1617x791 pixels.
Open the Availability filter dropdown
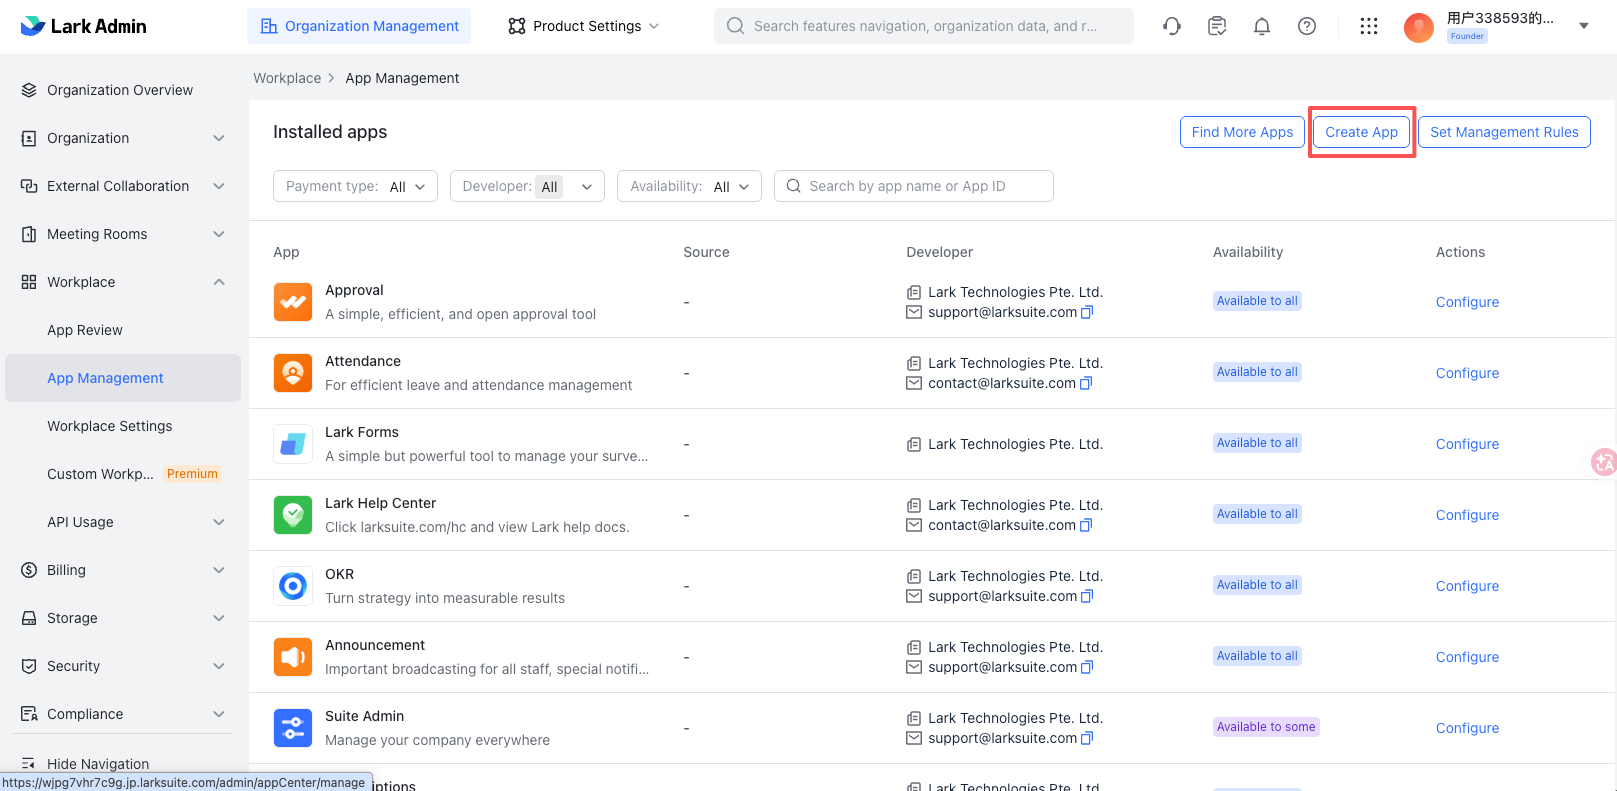pos(689,186)
